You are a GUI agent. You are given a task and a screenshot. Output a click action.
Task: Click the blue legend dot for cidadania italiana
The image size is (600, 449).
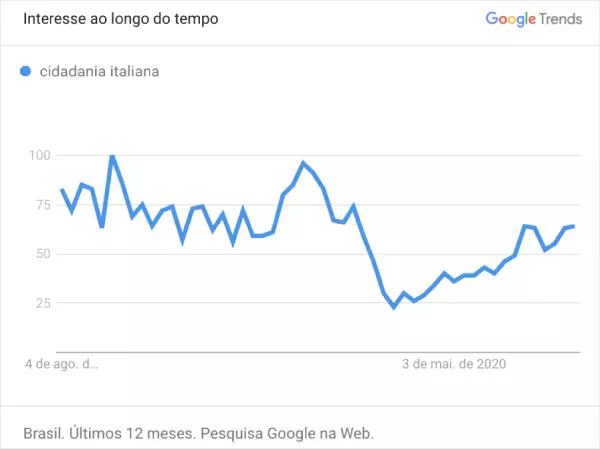click(x=25, y=71)
